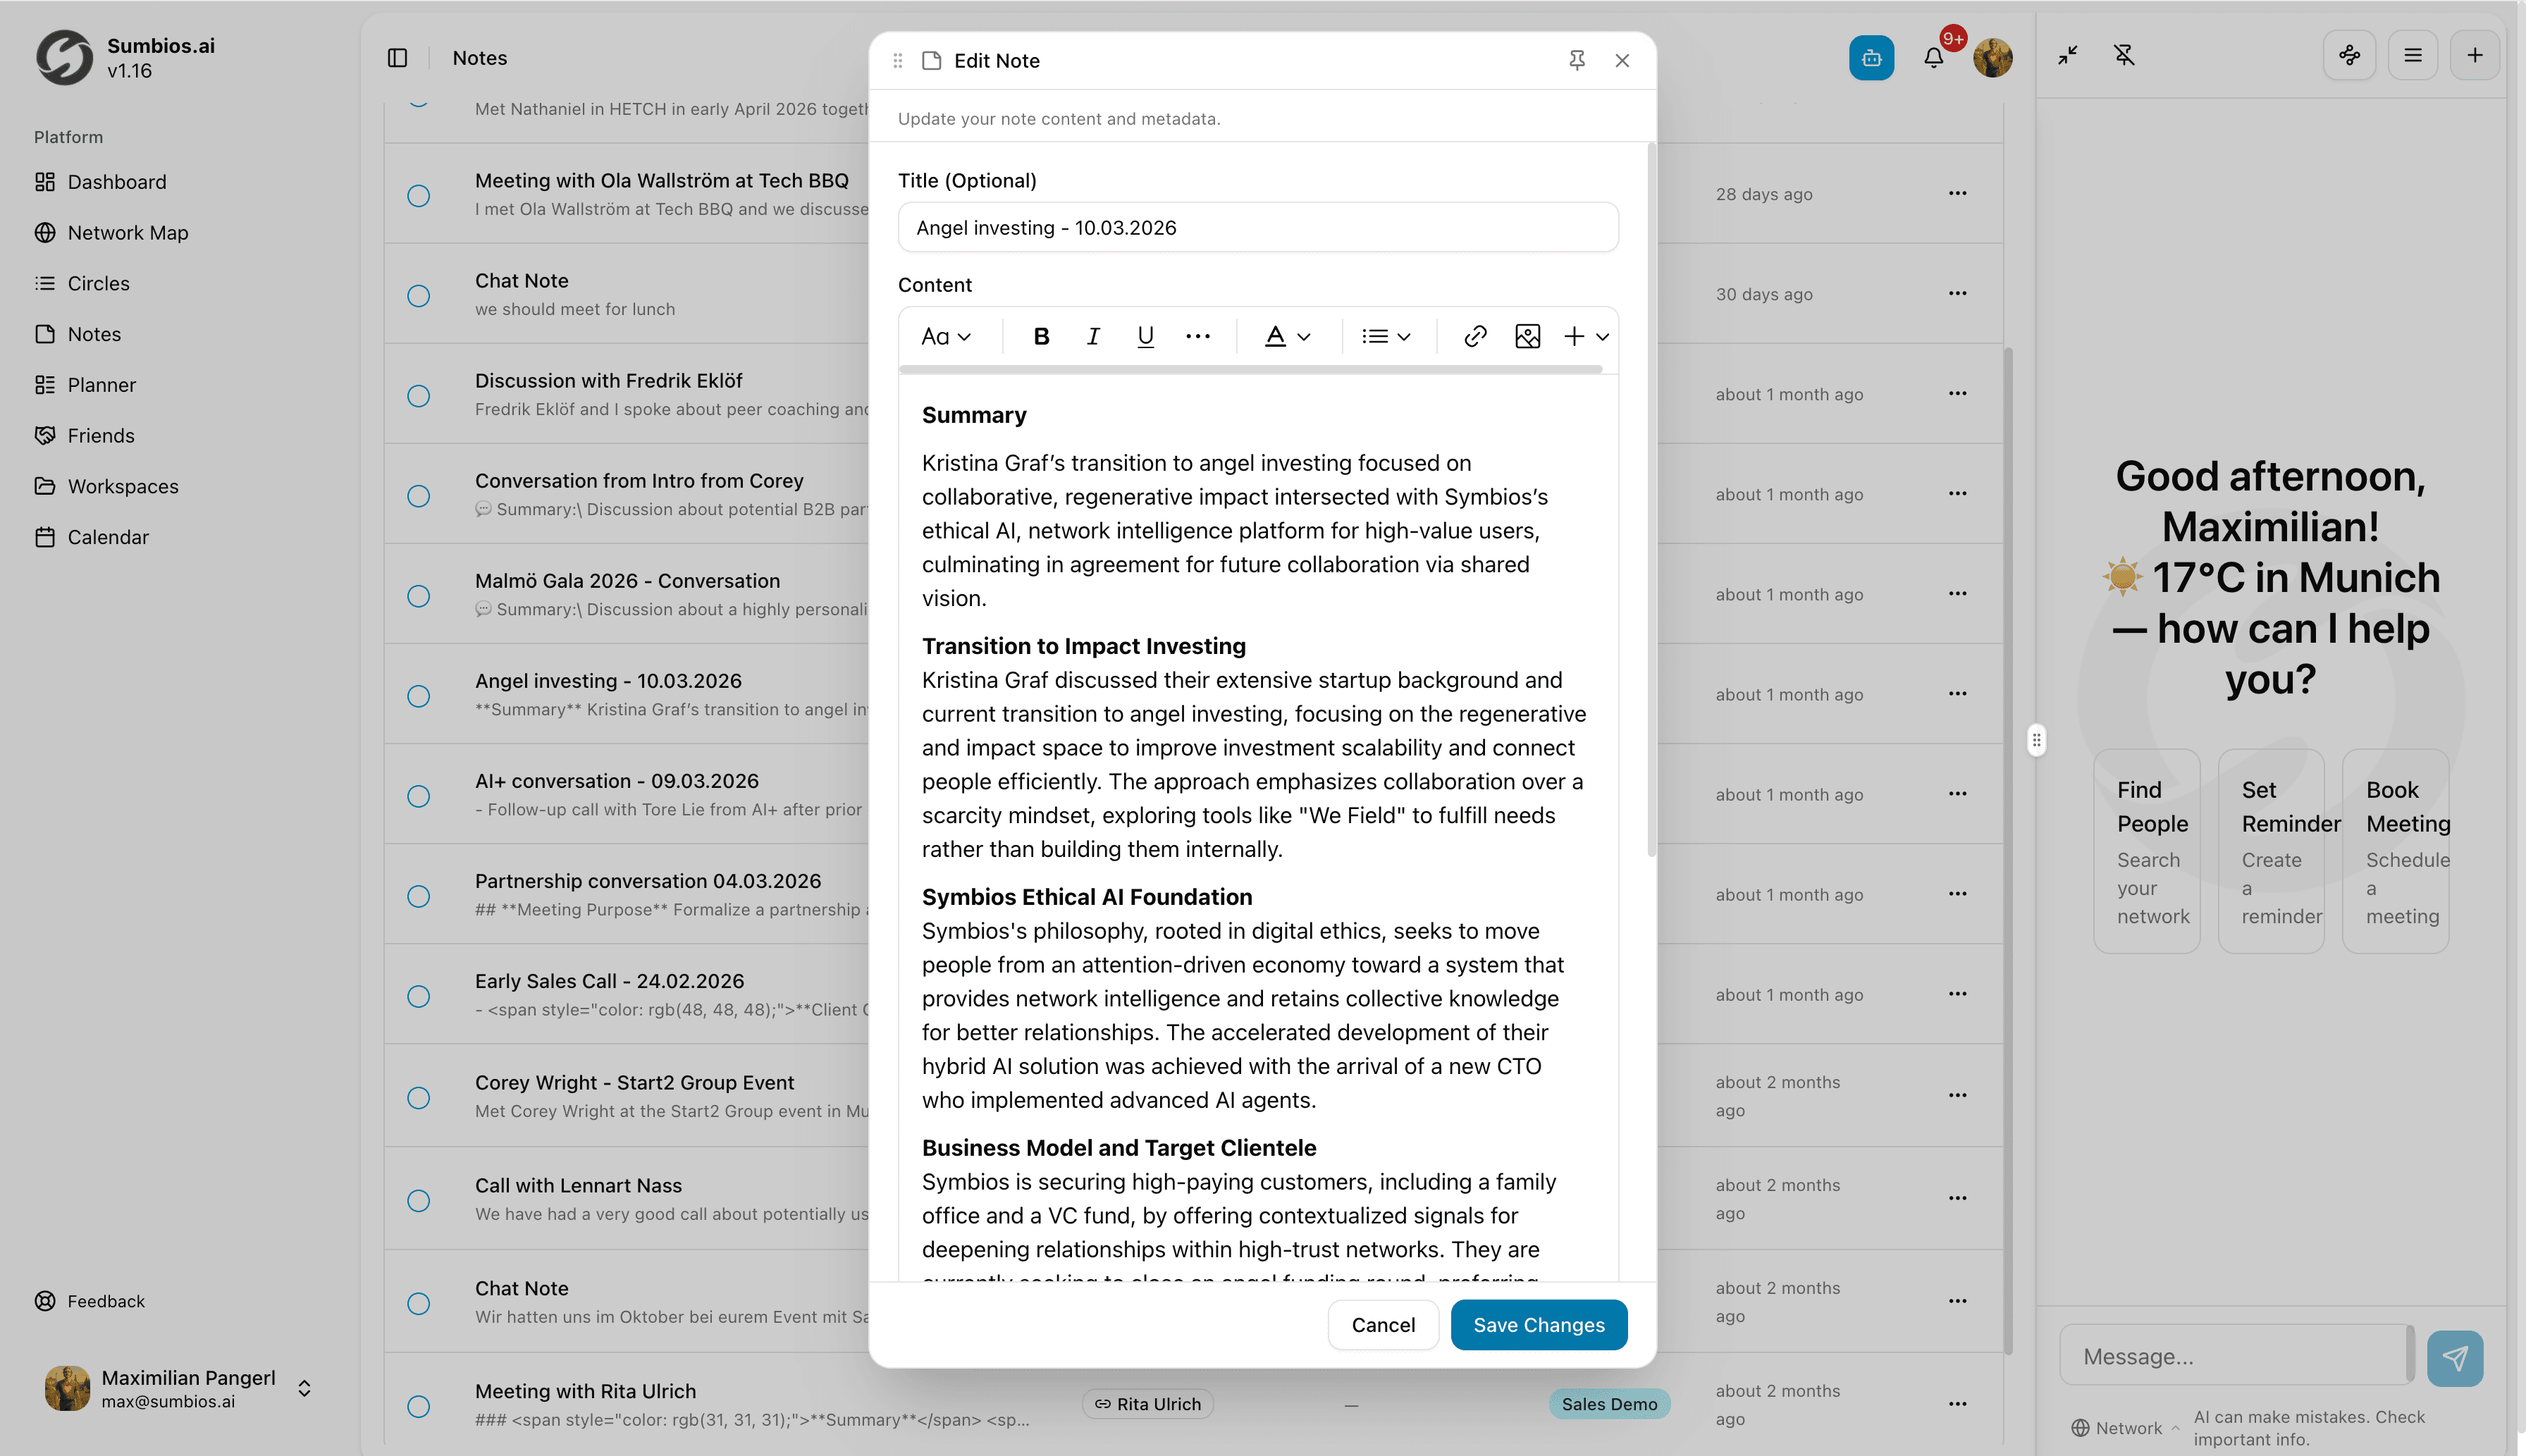Image resolution: width=2526 pixels, height=1456 pixels.
Task: Click the Title input field
Action: pos(1257,228)
